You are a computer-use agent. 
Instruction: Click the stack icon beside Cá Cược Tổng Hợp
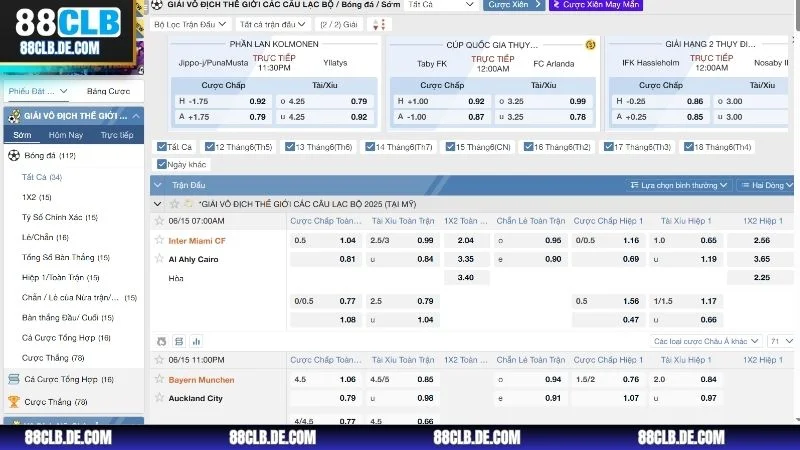[x=14, y=379]
